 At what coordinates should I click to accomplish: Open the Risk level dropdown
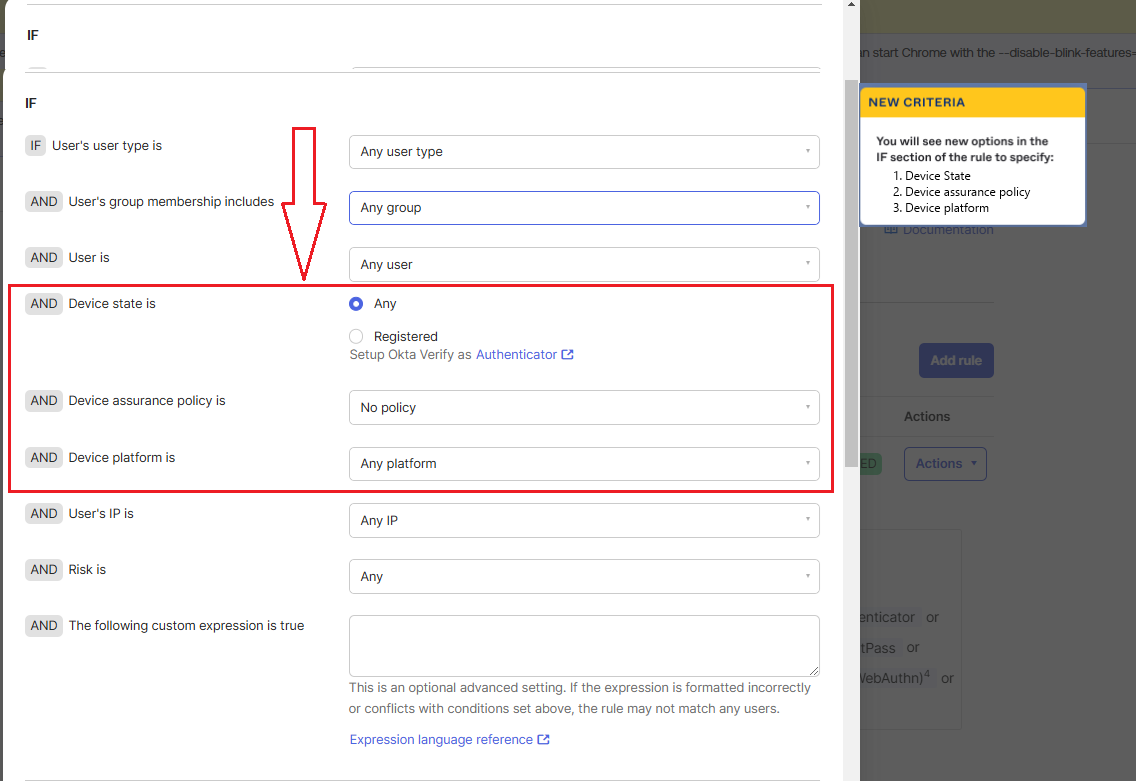tap(584, 577)
